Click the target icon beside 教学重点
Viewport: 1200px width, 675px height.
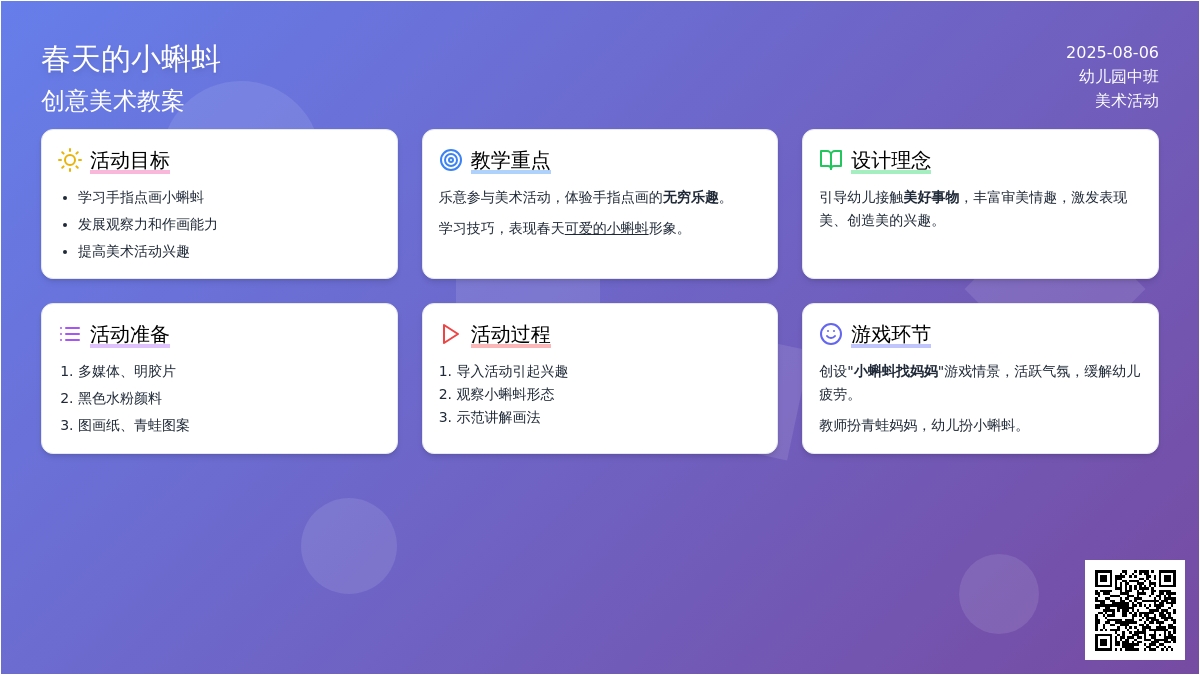click(x=451, y=160)
